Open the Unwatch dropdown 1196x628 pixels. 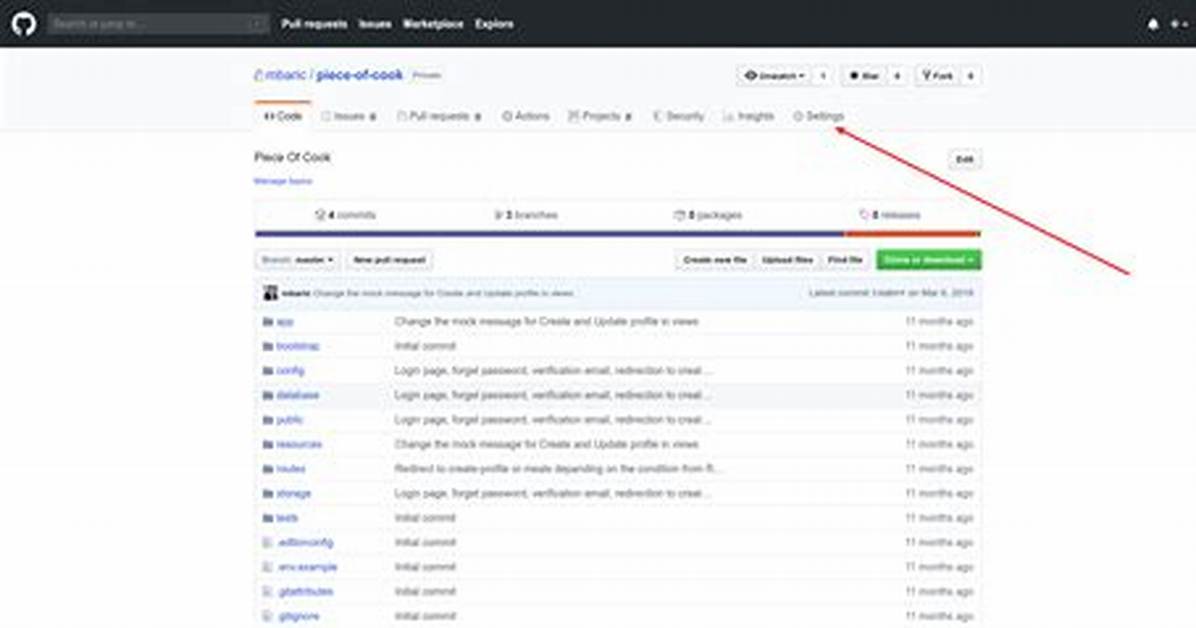[775, 76]
